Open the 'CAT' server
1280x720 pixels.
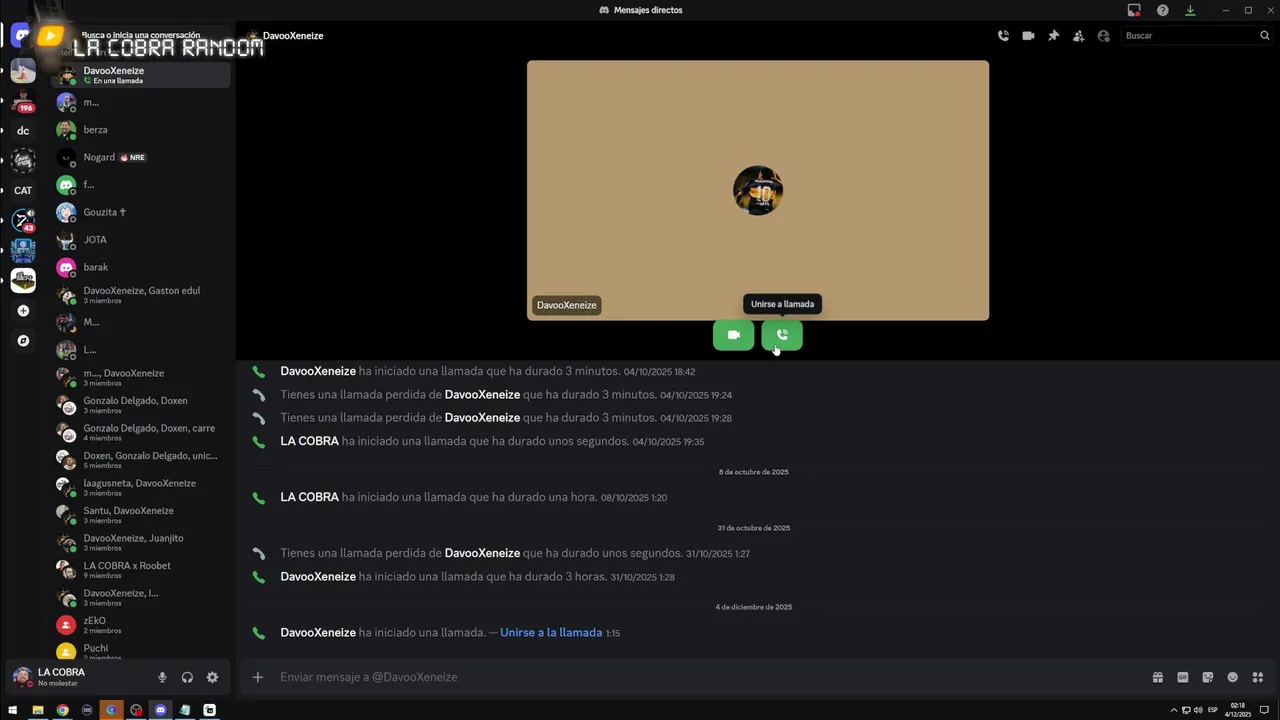point(23,191)
